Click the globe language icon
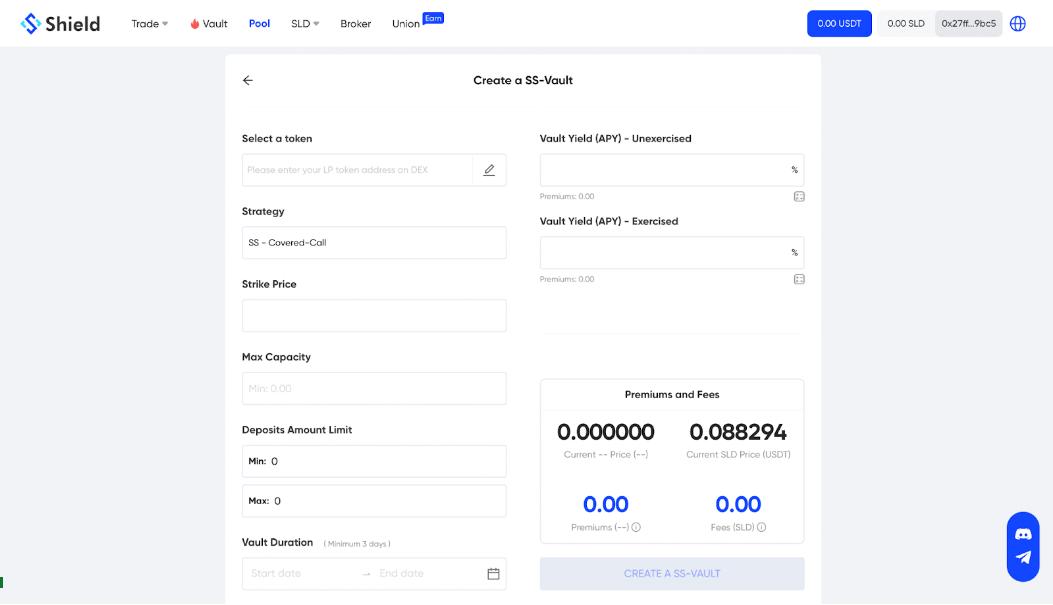 click(1018, 23)
